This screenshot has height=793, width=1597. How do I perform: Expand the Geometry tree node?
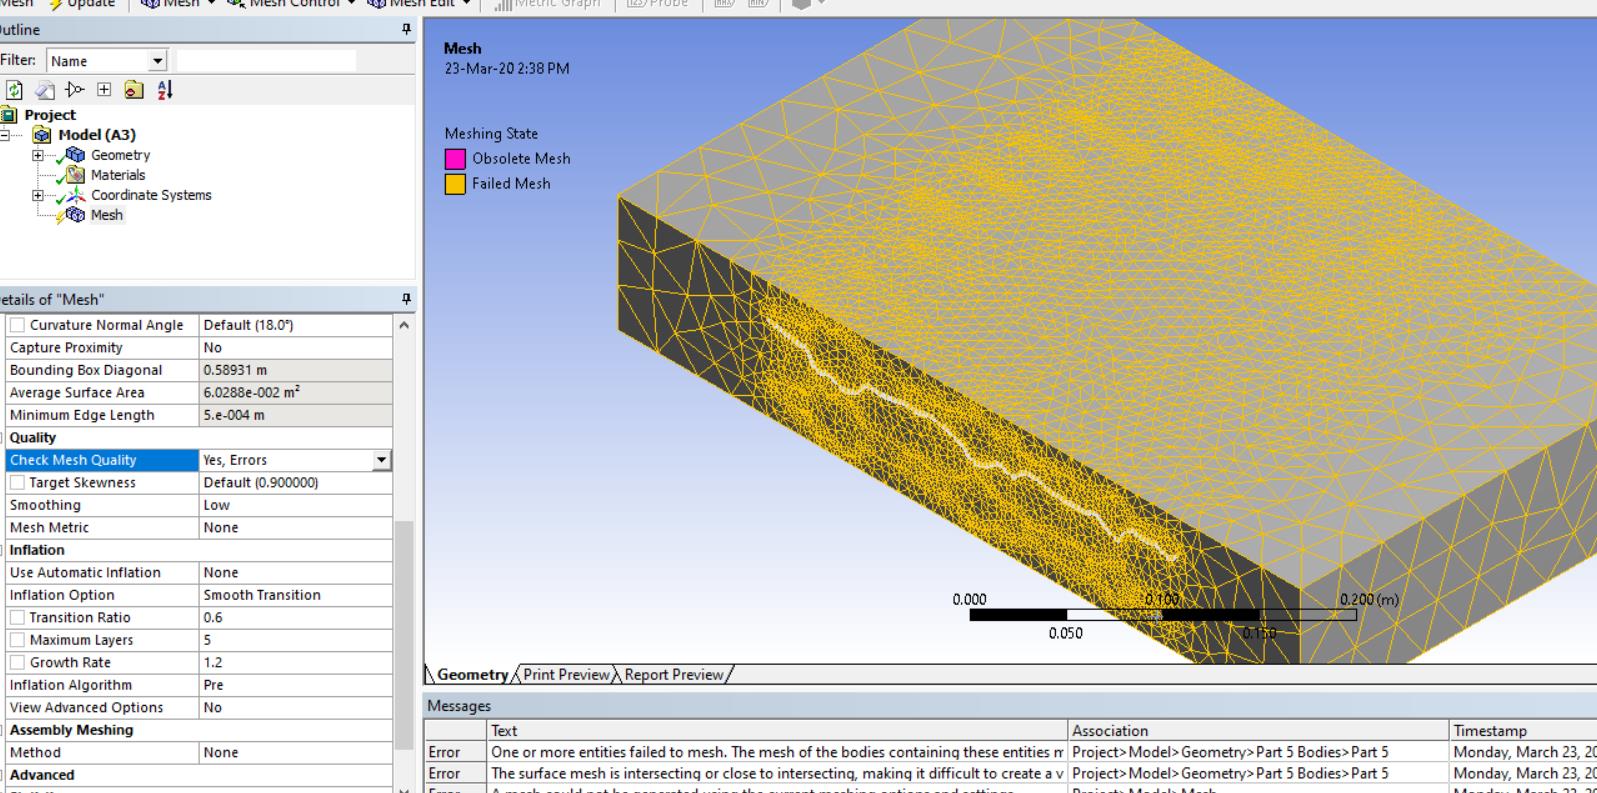(x=38, y=155)
